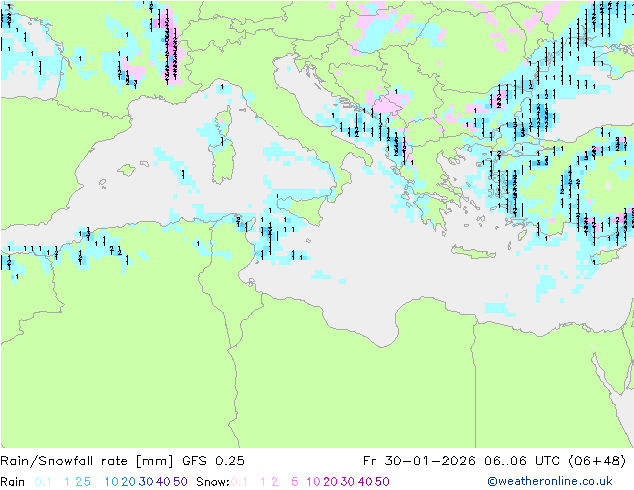
Task: Select the 'Rain/Snowfall rate [mm]' title text
Action: (87, 461)
